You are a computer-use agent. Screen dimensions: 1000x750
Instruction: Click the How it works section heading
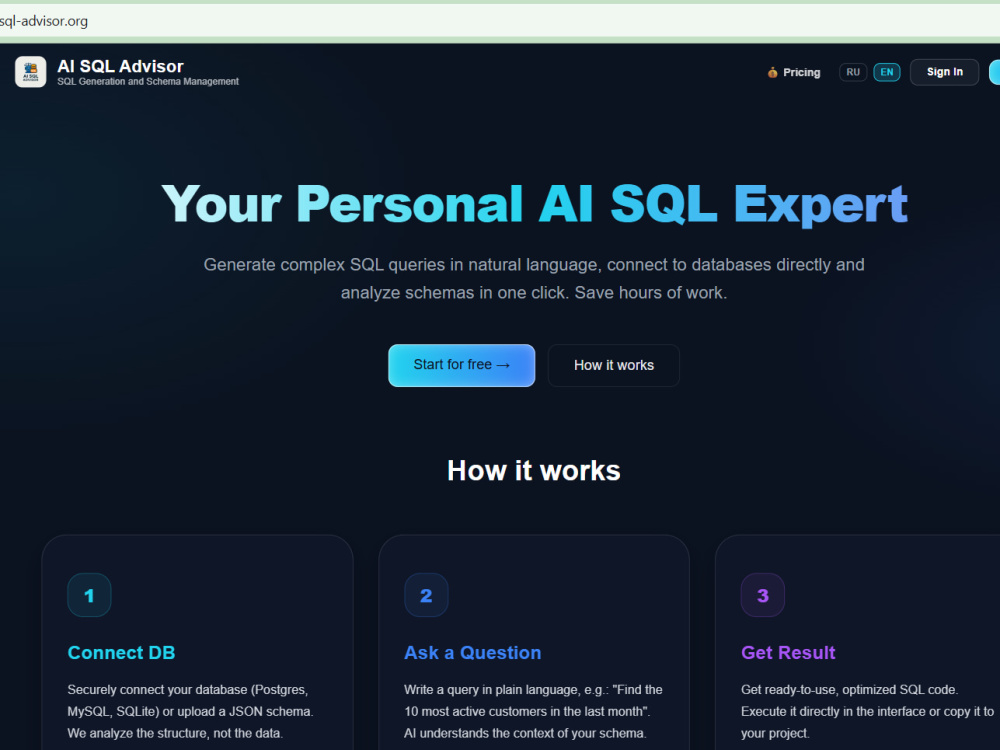point(534,471)
